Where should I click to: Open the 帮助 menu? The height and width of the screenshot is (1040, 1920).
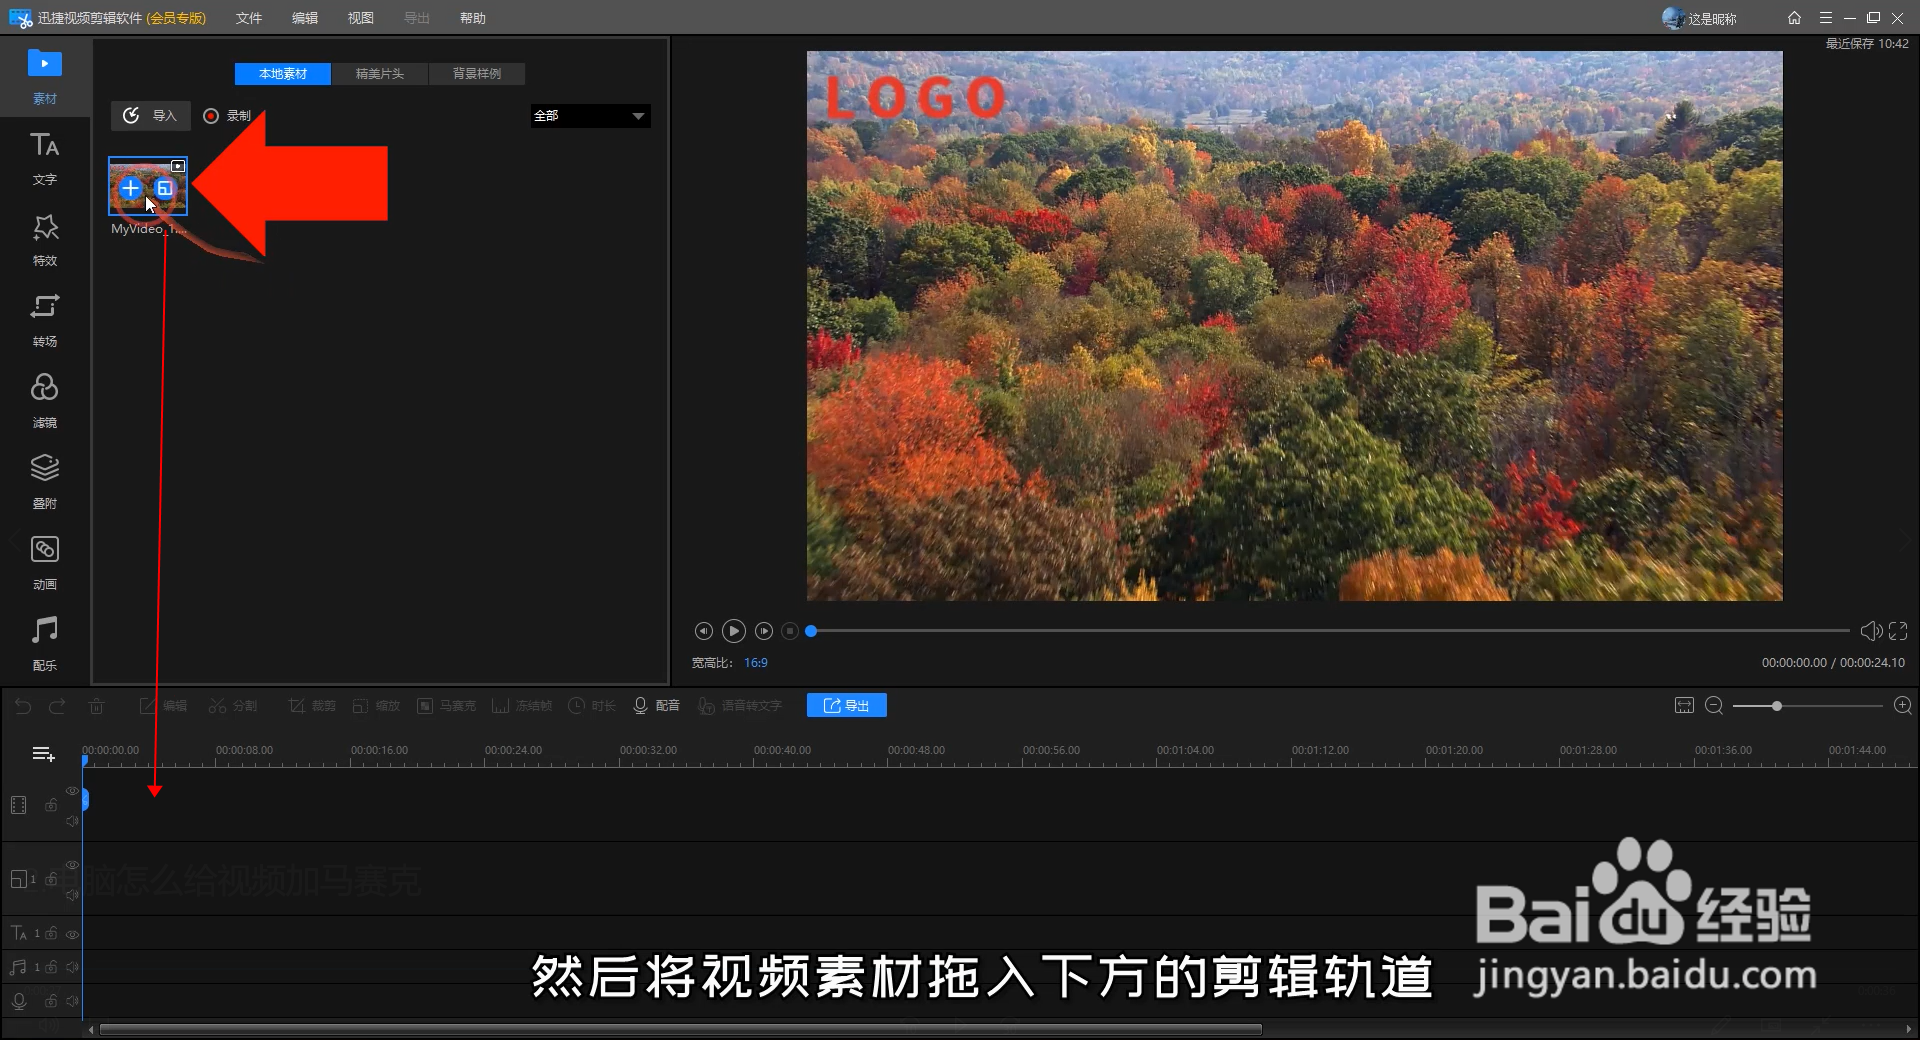473,18
